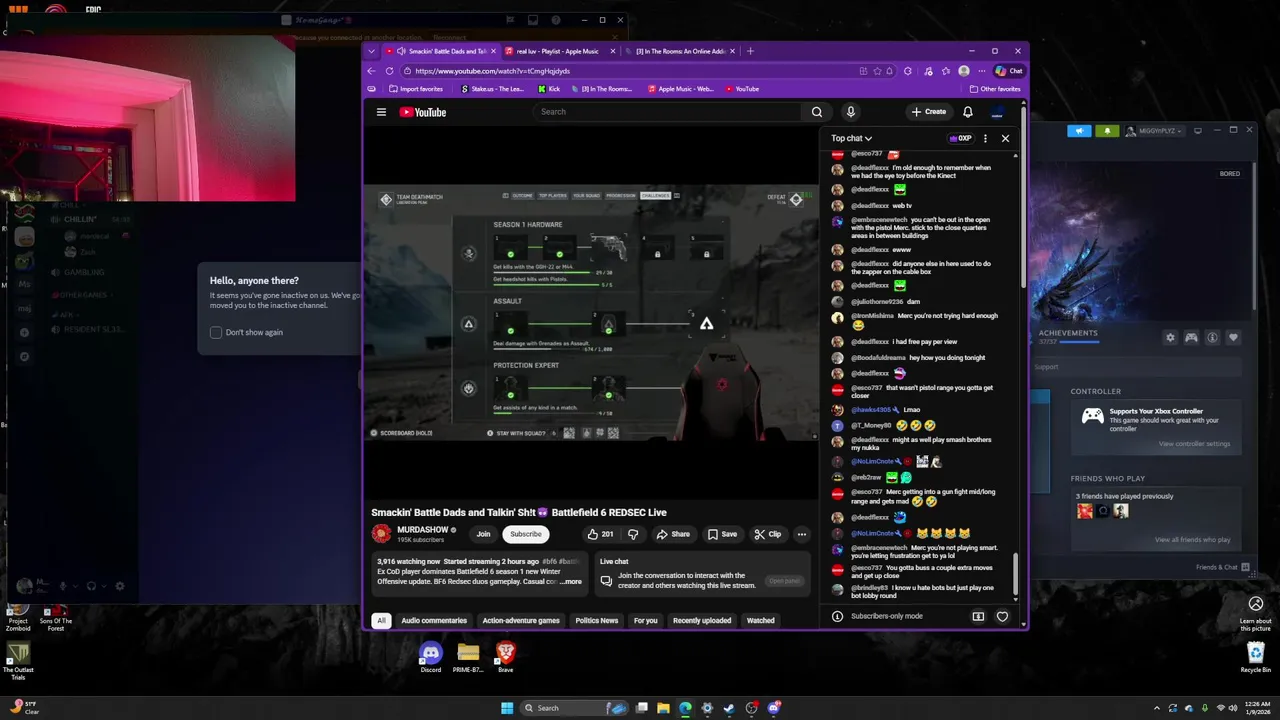Viewport: 1280px width, 720px height.
Task: Go back using browser back arrow
Action: coord(371,71)
